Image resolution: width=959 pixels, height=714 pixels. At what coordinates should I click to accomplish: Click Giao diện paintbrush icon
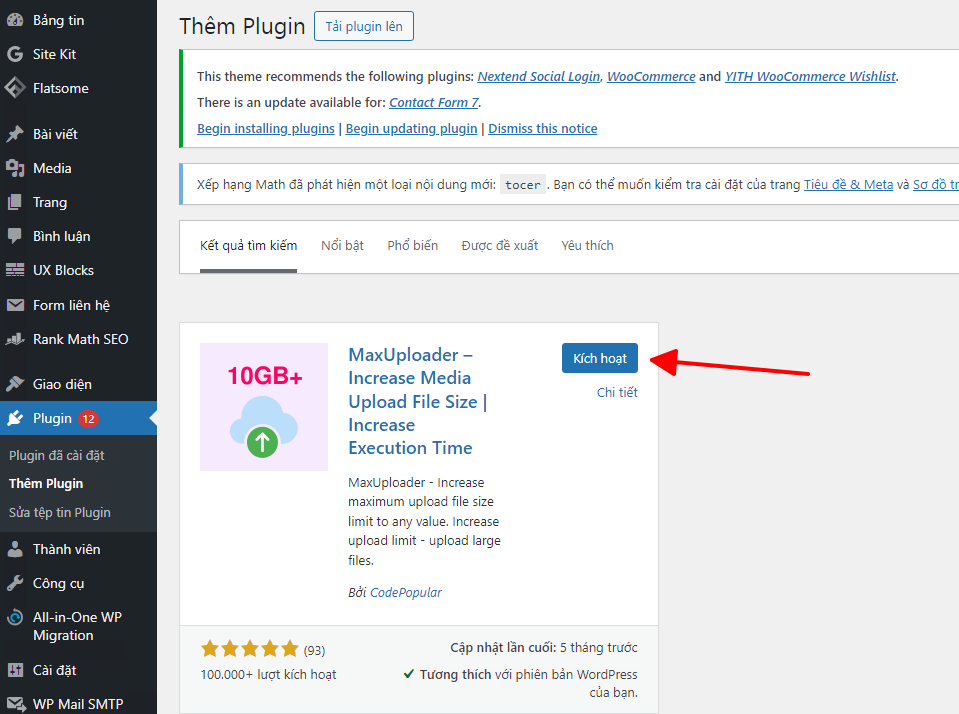click(x=15, y=384)
